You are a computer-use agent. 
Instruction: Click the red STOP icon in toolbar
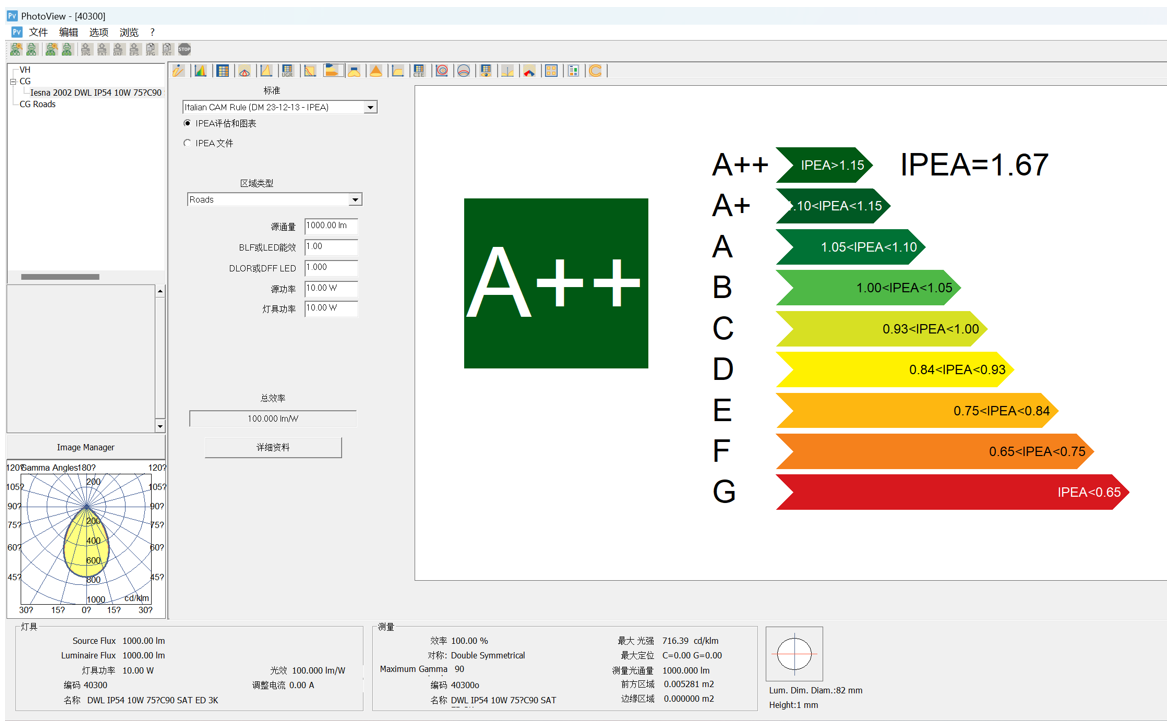(x=185, y=49)
